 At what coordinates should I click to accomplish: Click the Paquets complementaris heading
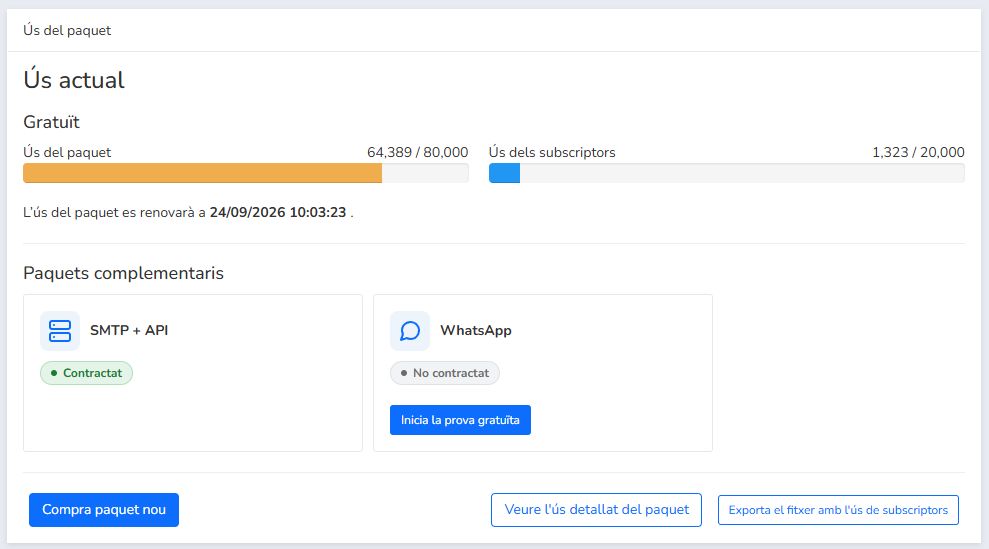124,273
